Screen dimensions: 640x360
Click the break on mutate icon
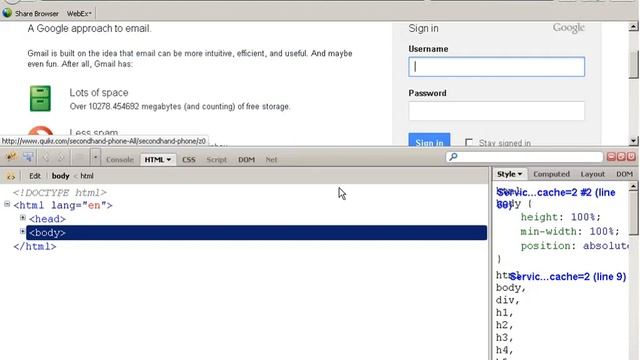[11, 176]
